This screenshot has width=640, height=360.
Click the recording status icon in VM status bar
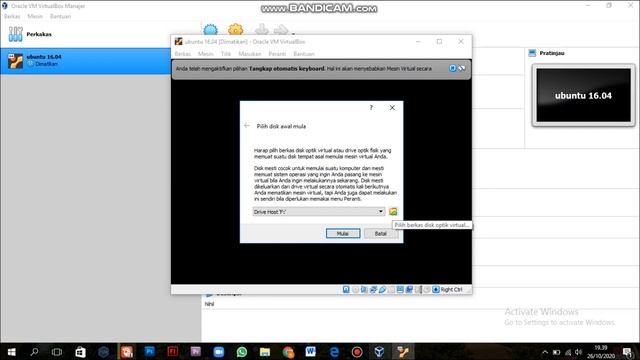(409, 289)
